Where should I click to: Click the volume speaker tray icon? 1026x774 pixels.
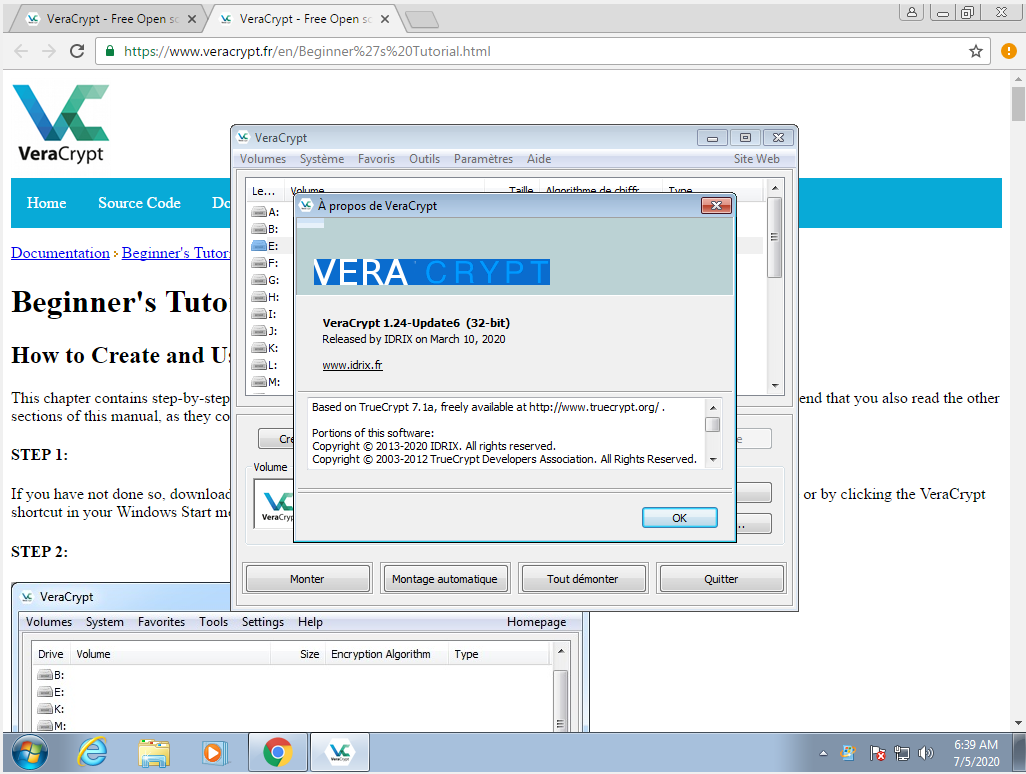point(925,754)
